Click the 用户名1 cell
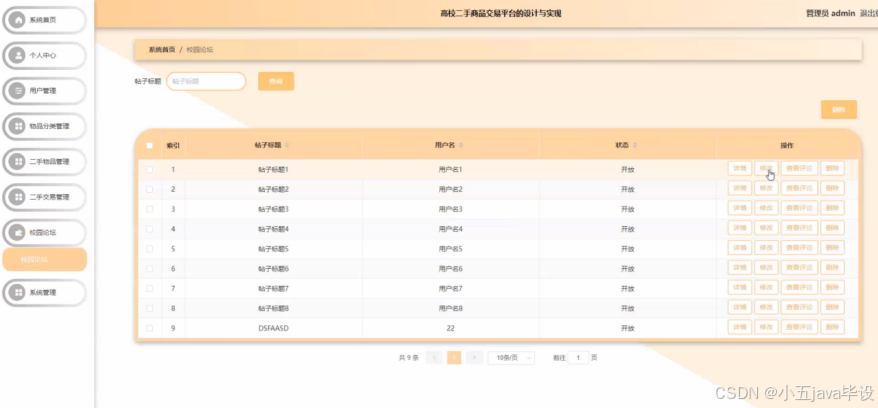This screenshot has width=878, height=408. tap(451, 170)
